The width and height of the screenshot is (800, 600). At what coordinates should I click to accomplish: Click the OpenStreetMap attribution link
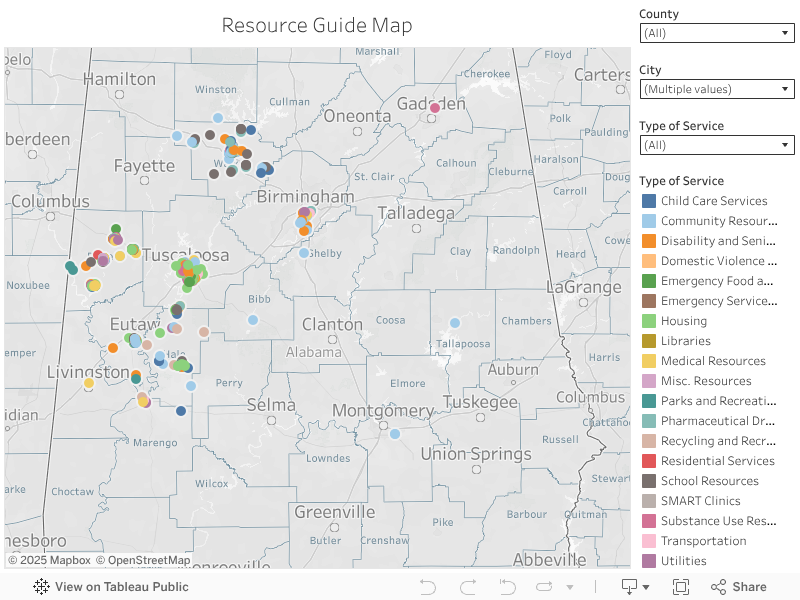tap(143, 561)
